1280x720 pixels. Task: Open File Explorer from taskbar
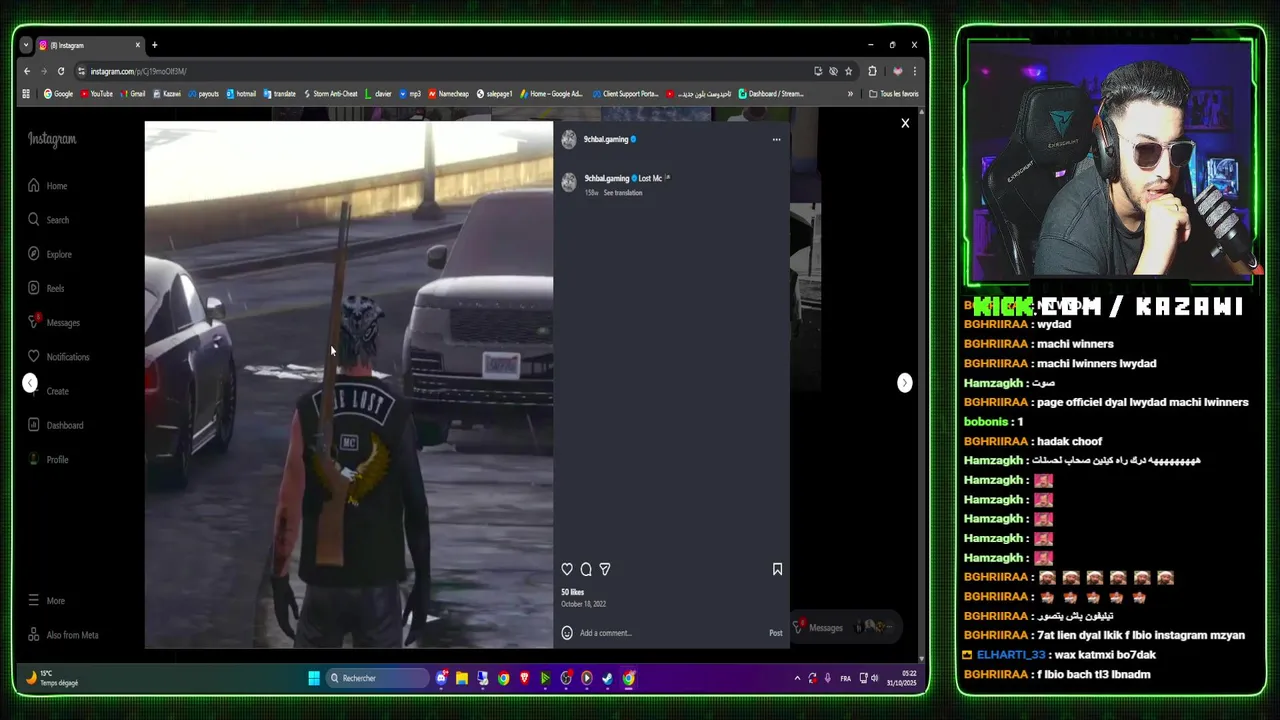pos(462,678)
